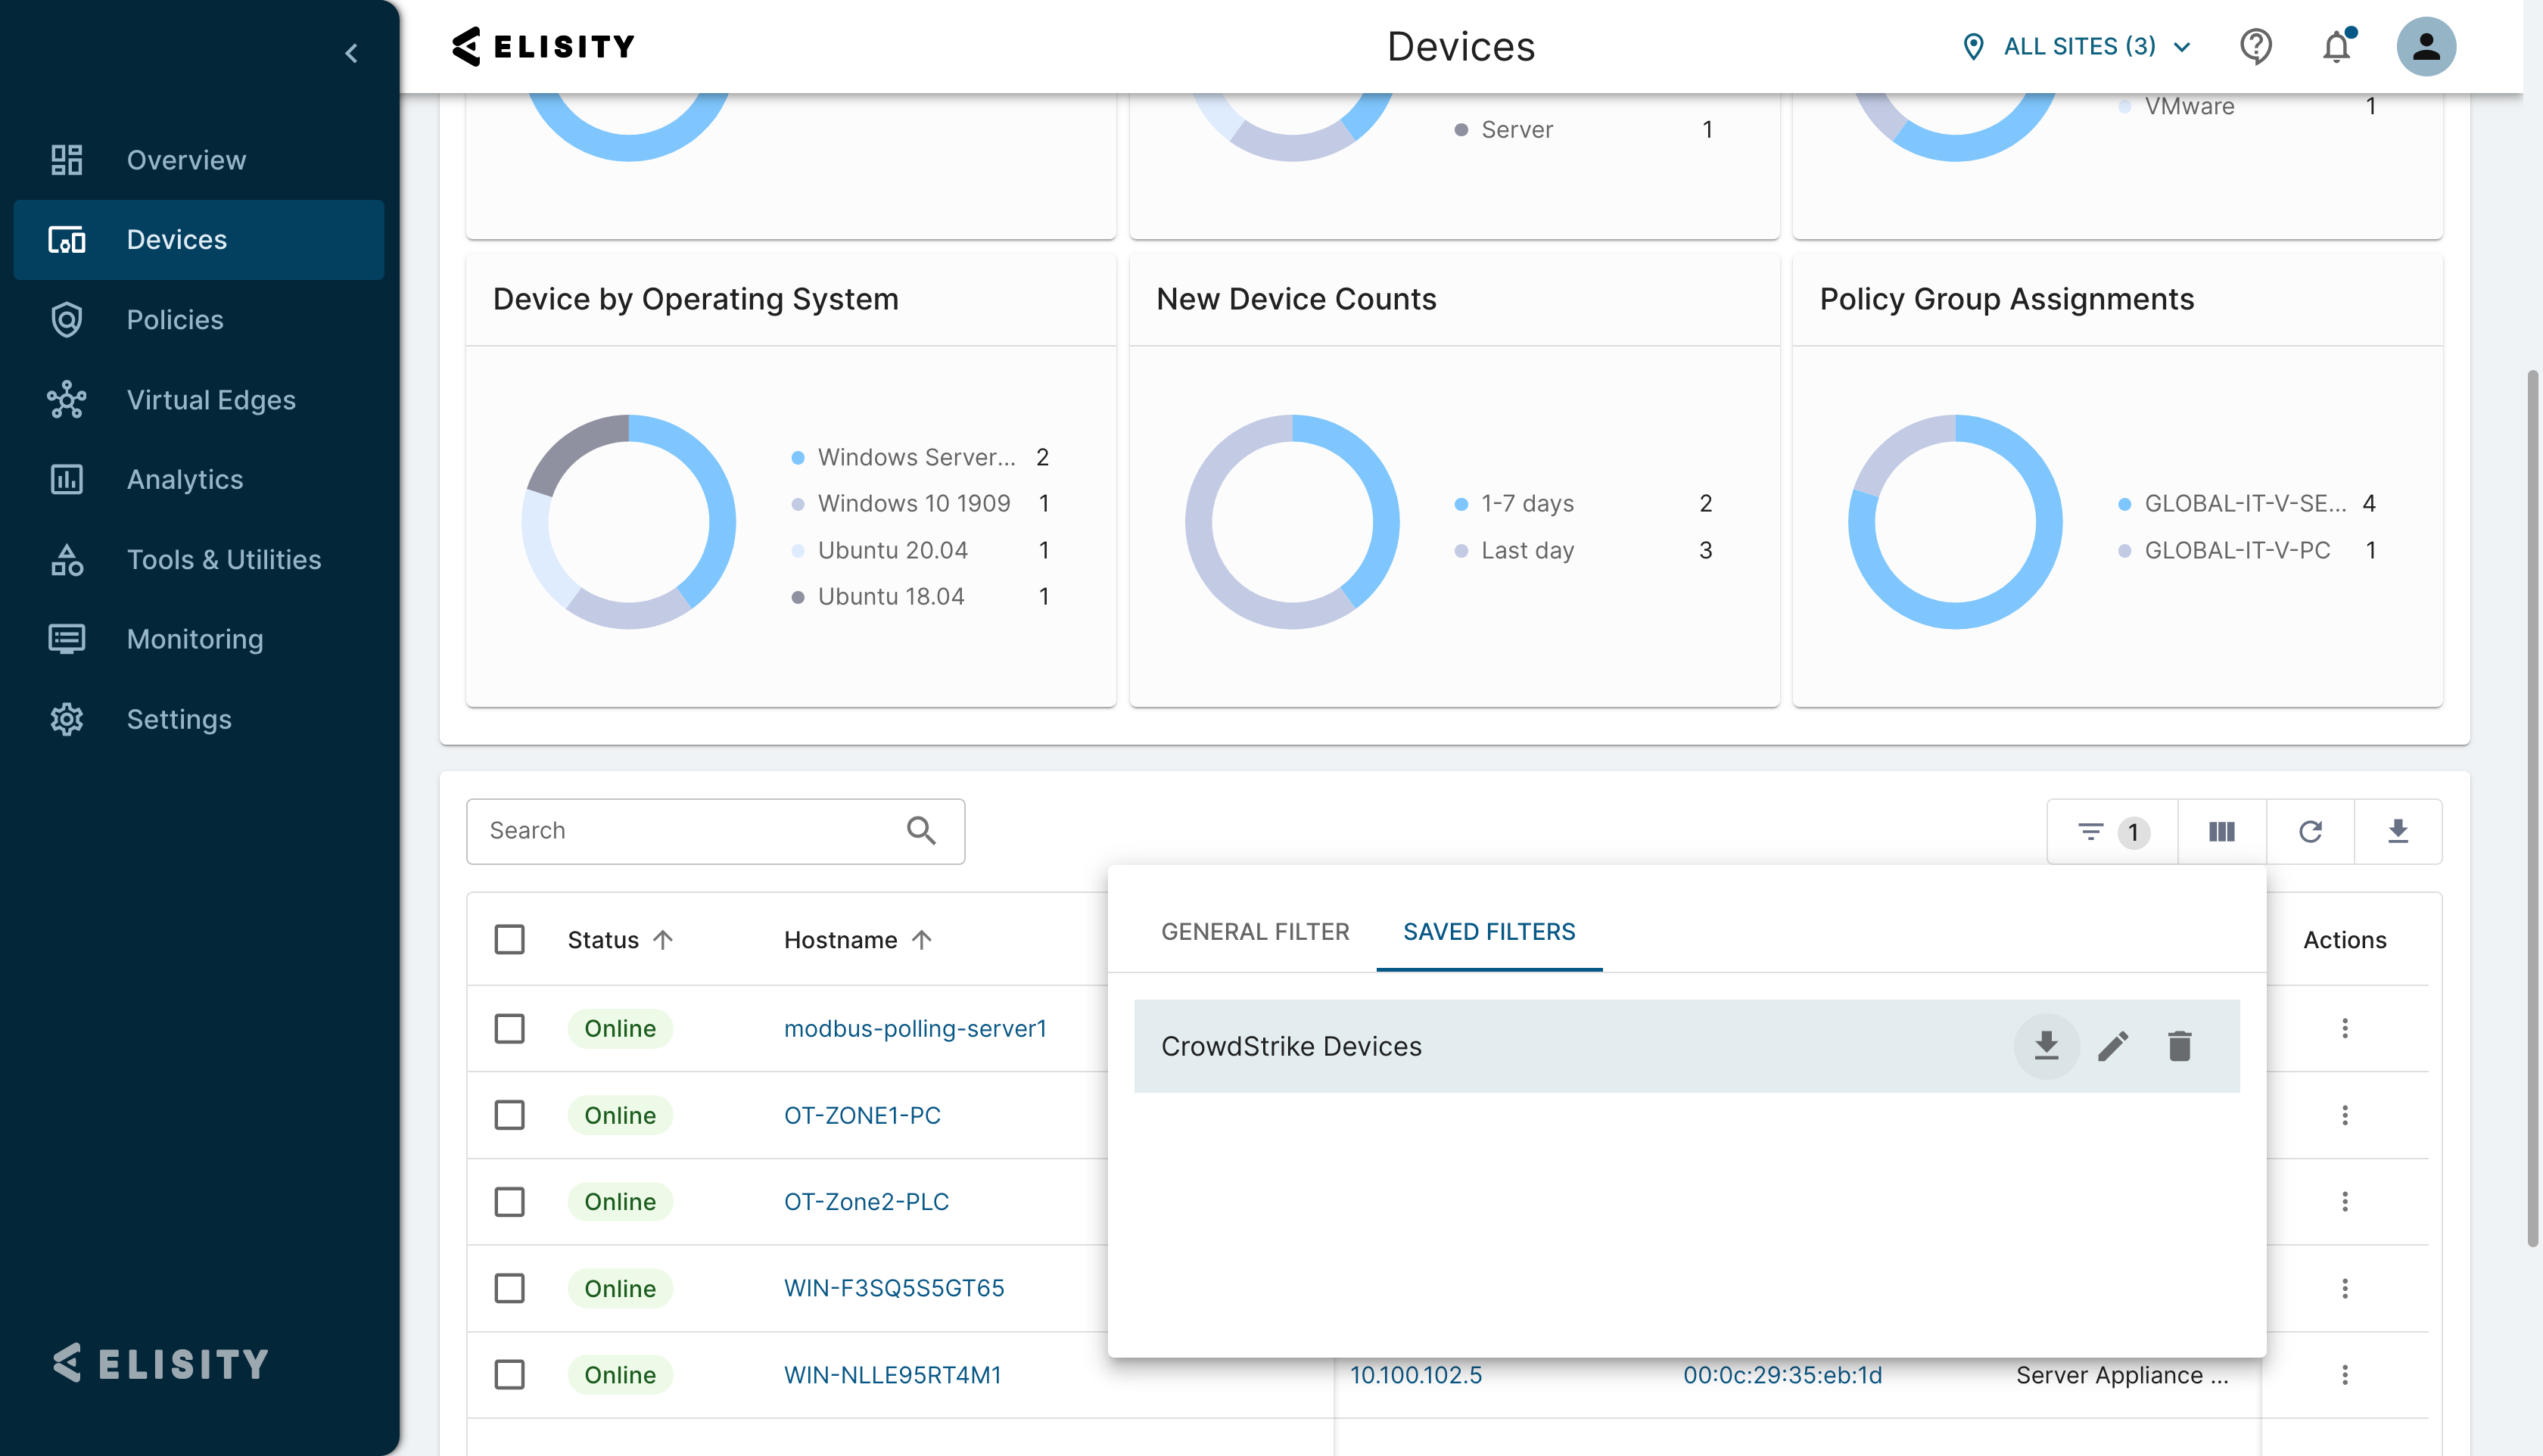
Task: Check the modbus-polling-server1 row checkbox
Action: [x=509, y=1028]
